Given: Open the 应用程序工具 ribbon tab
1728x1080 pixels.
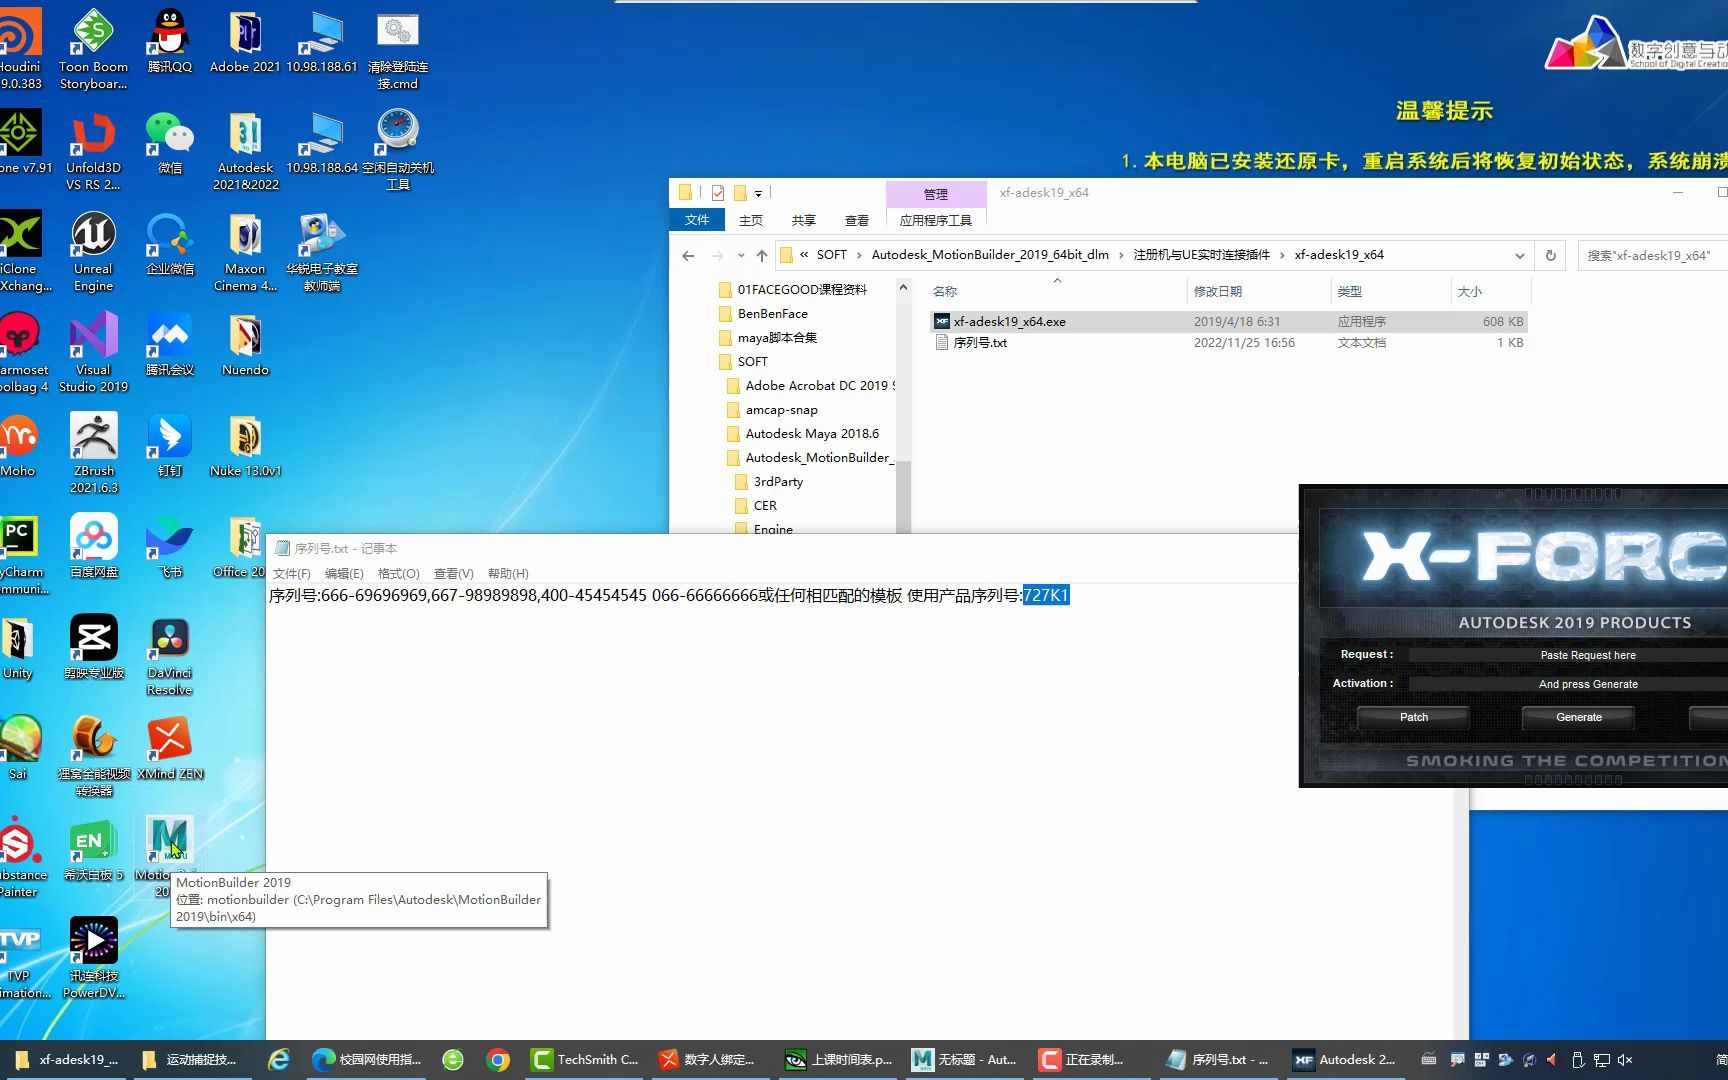Looking at the screenshot, I should 935,220.
